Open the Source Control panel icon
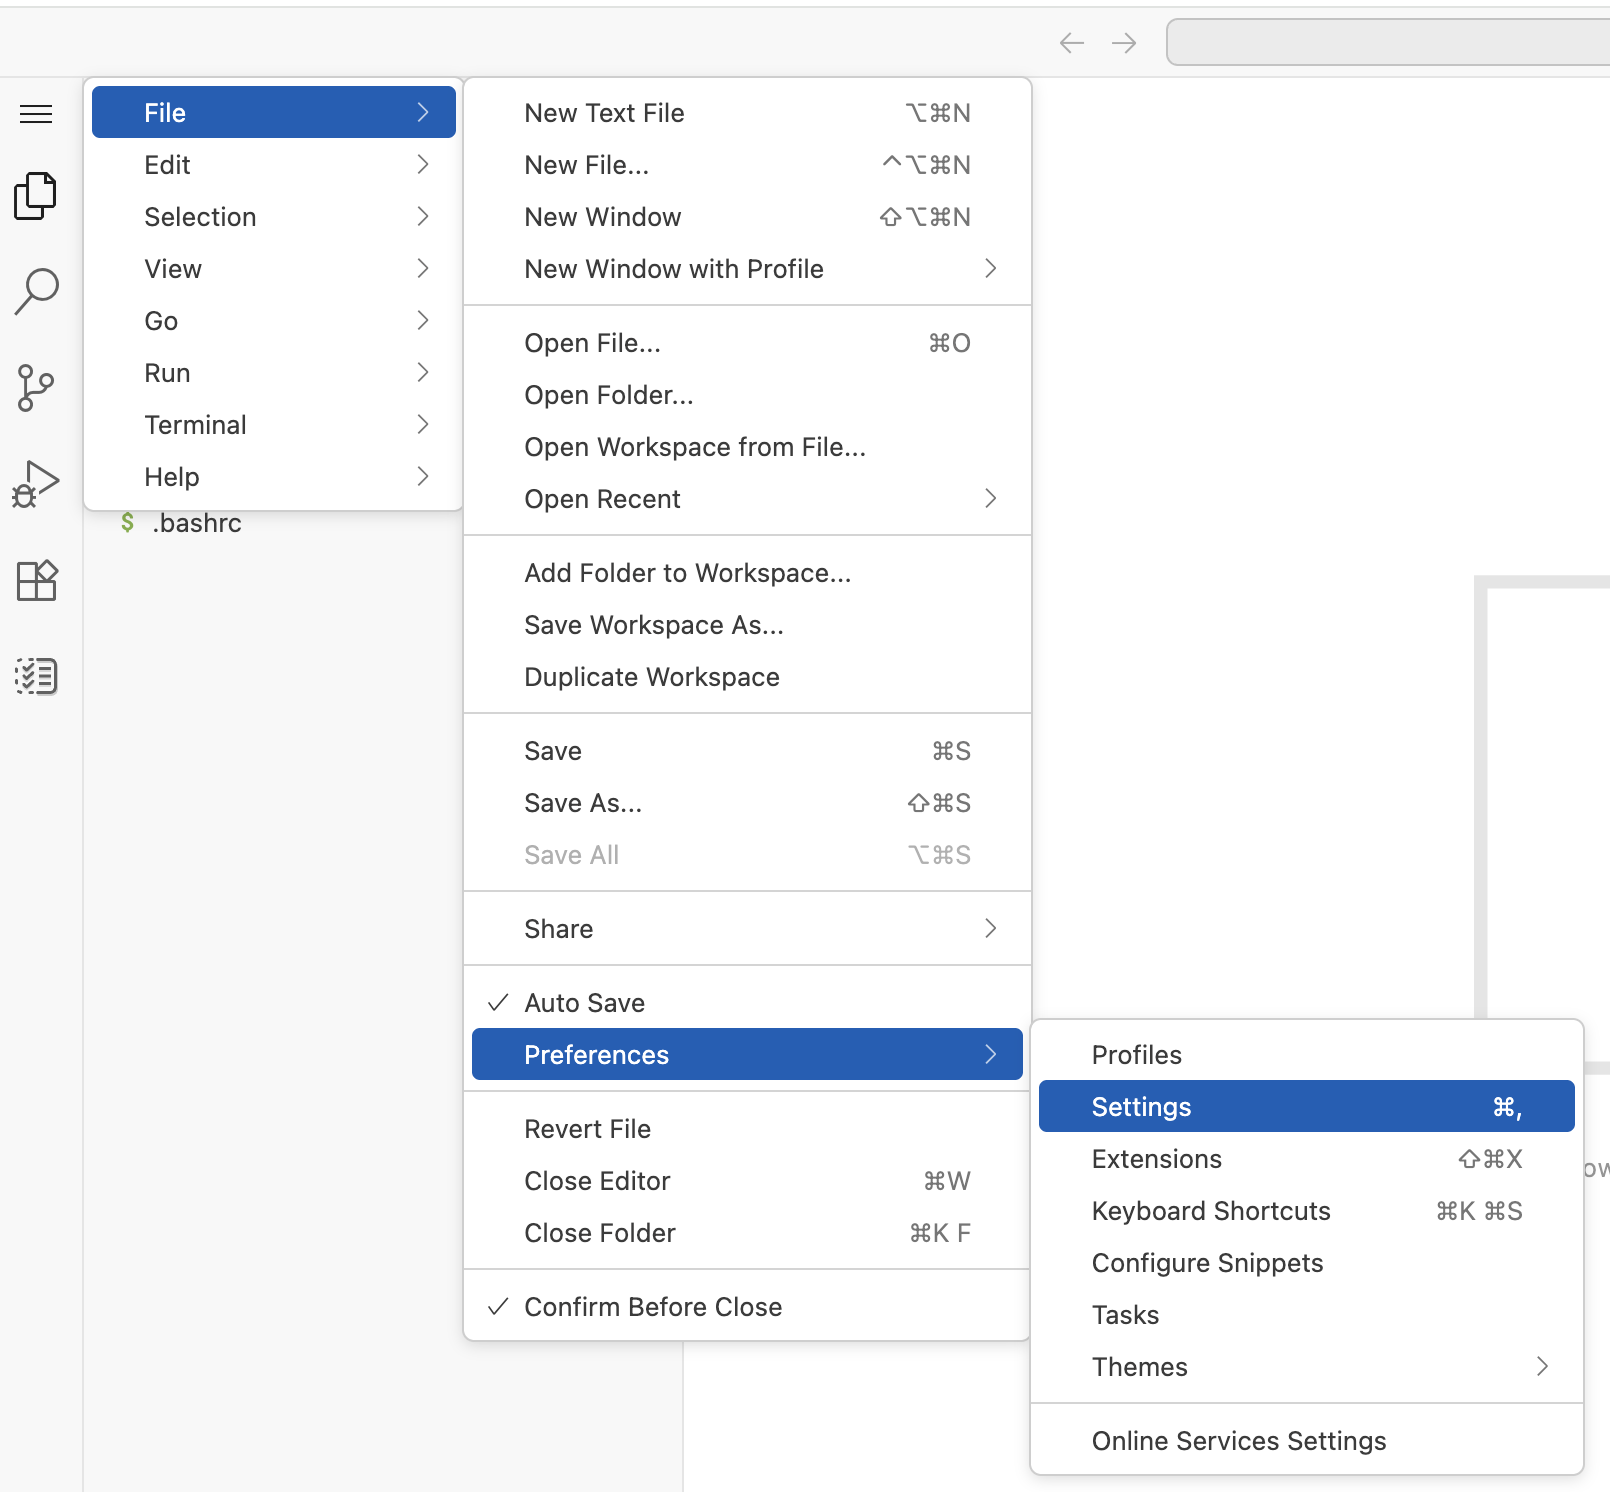 (x=36, y=388)
